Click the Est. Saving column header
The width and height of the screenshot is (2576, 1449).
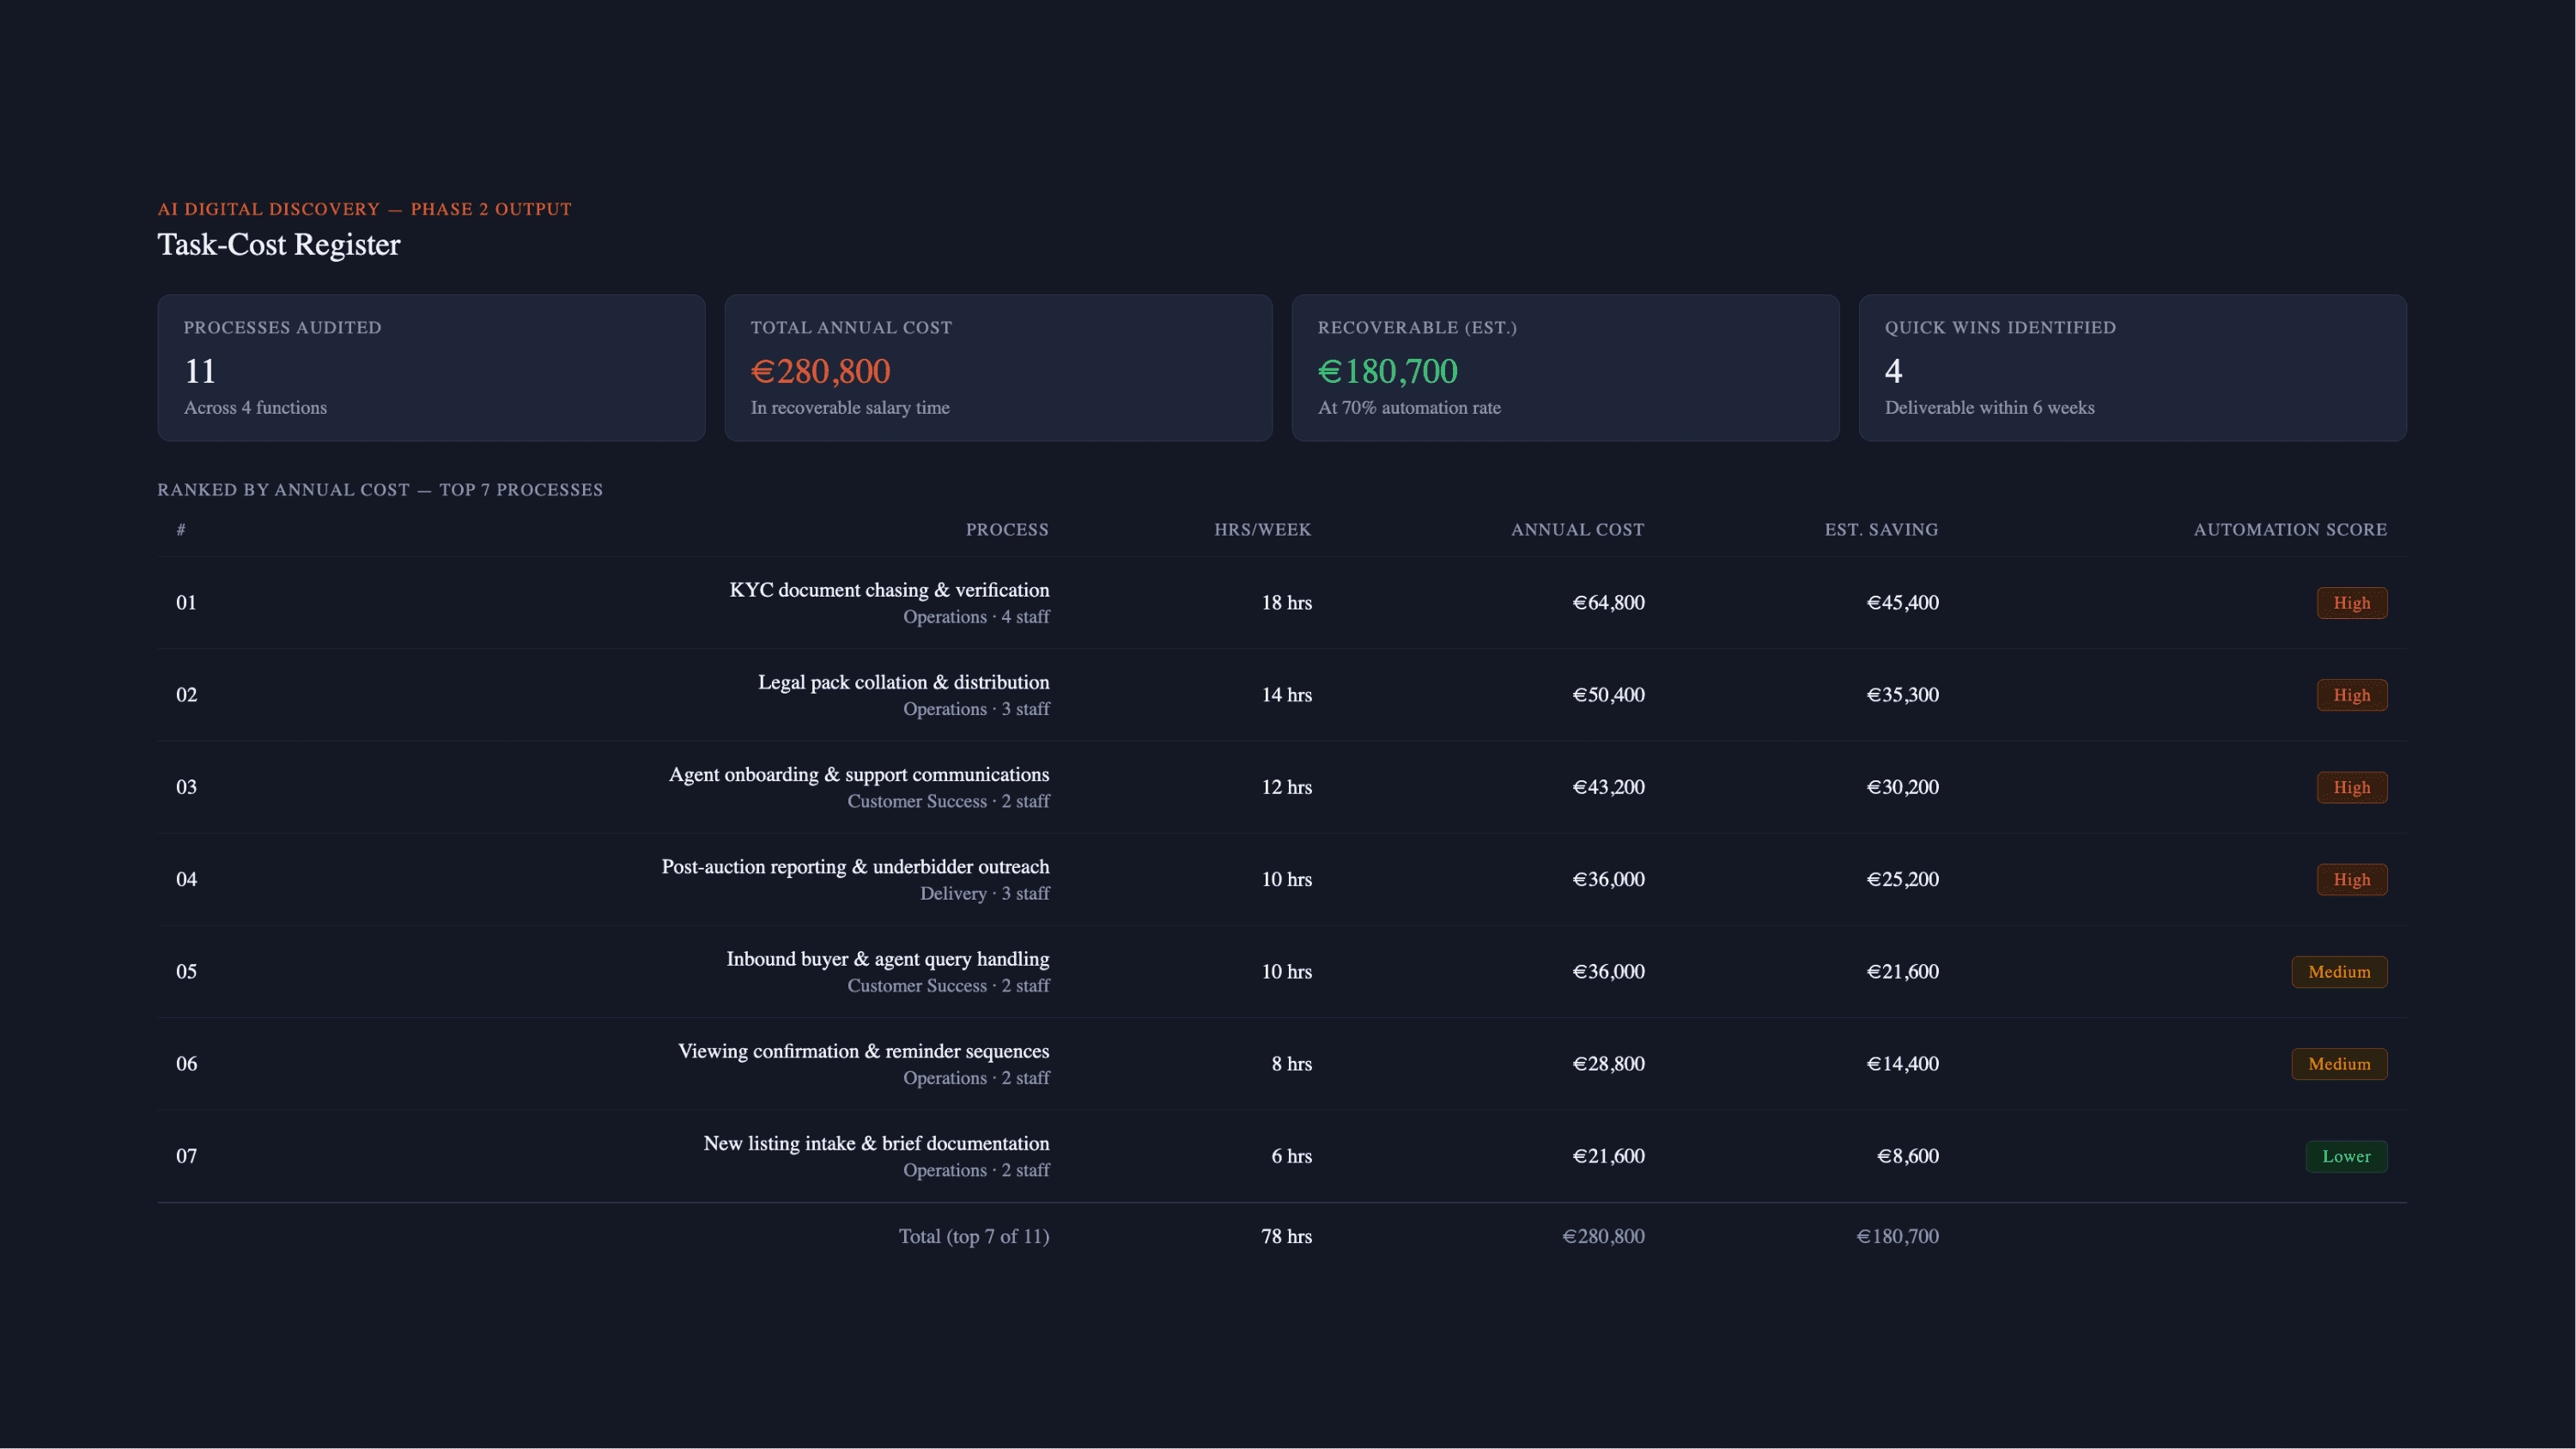coord(1881,529)
